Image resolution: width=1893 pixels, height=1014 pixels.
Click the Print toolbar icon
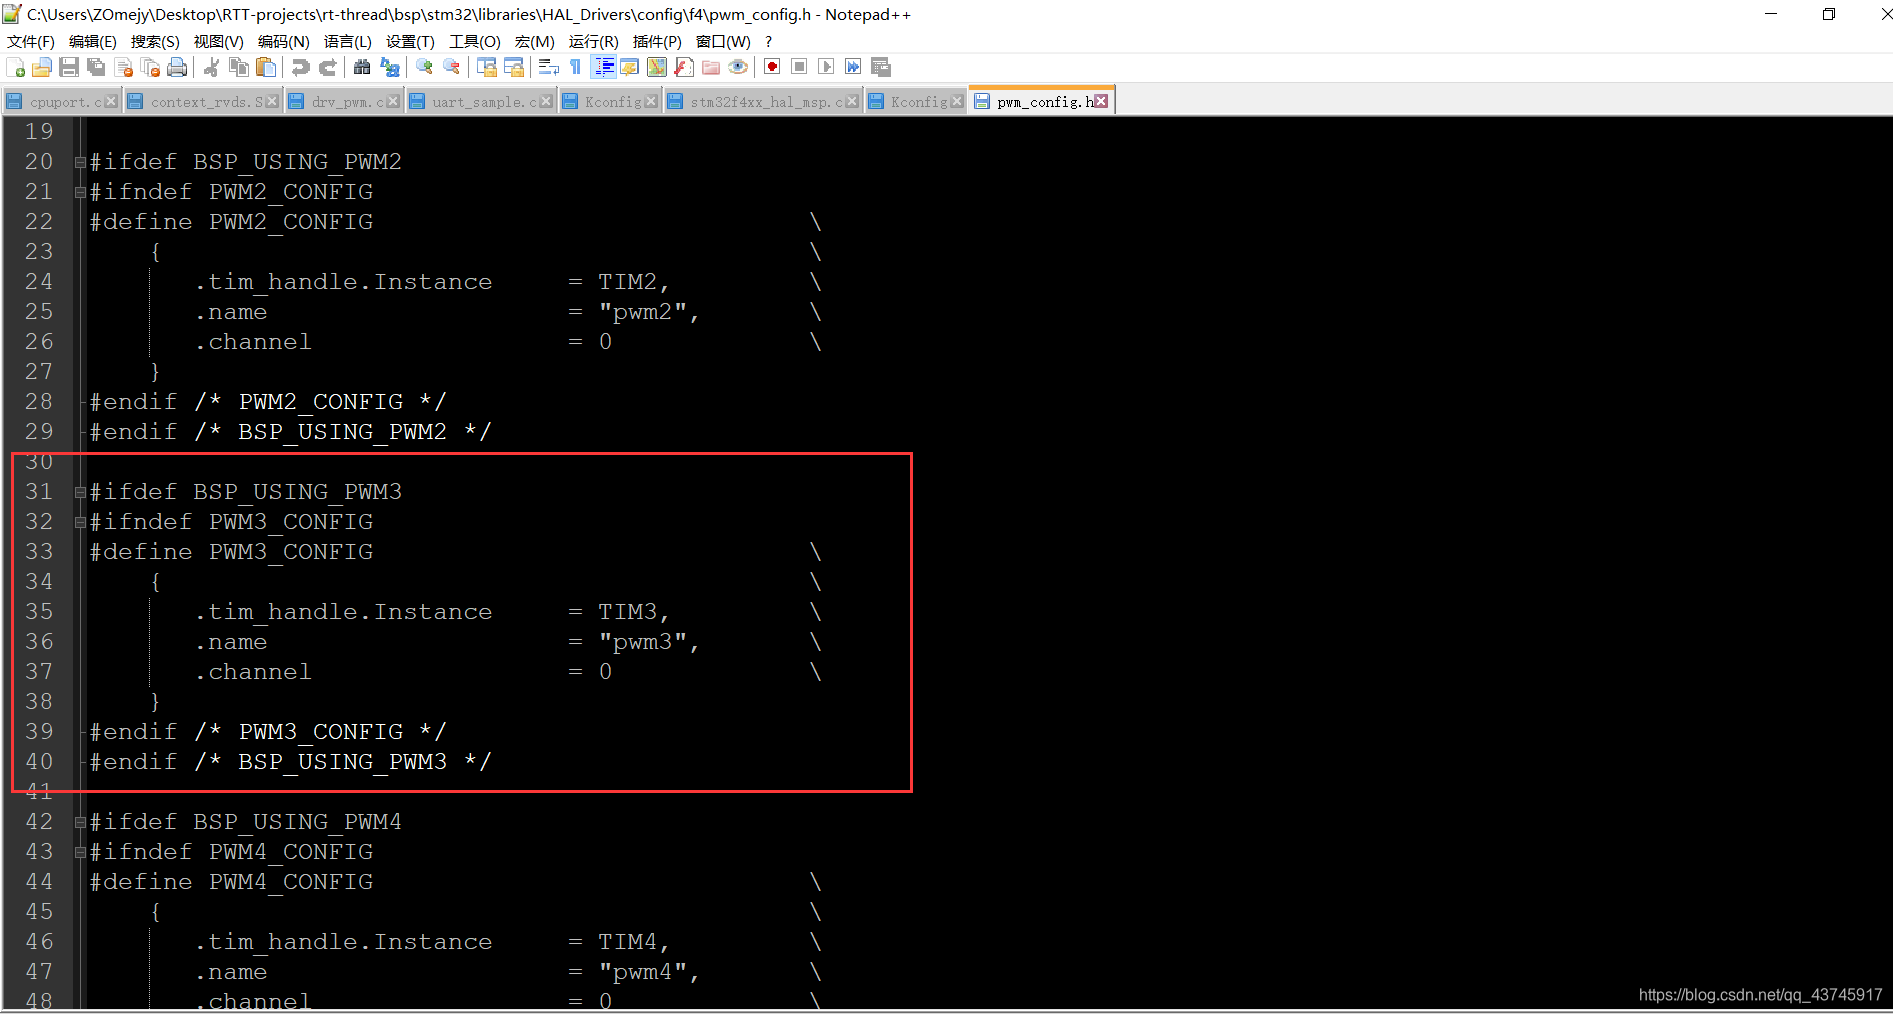[x=177, y=67]
